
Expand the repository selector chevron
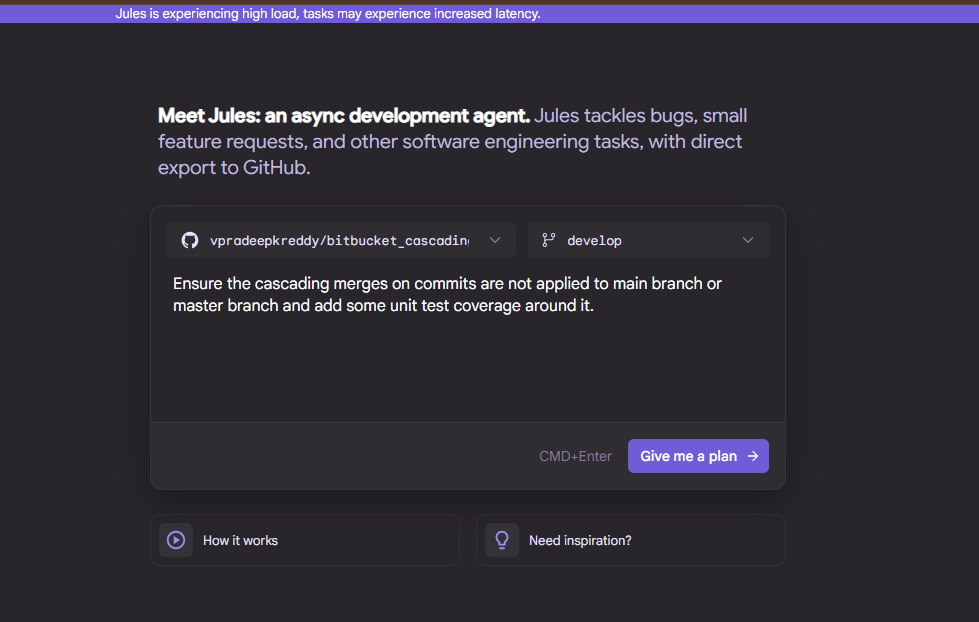[495, 241]
